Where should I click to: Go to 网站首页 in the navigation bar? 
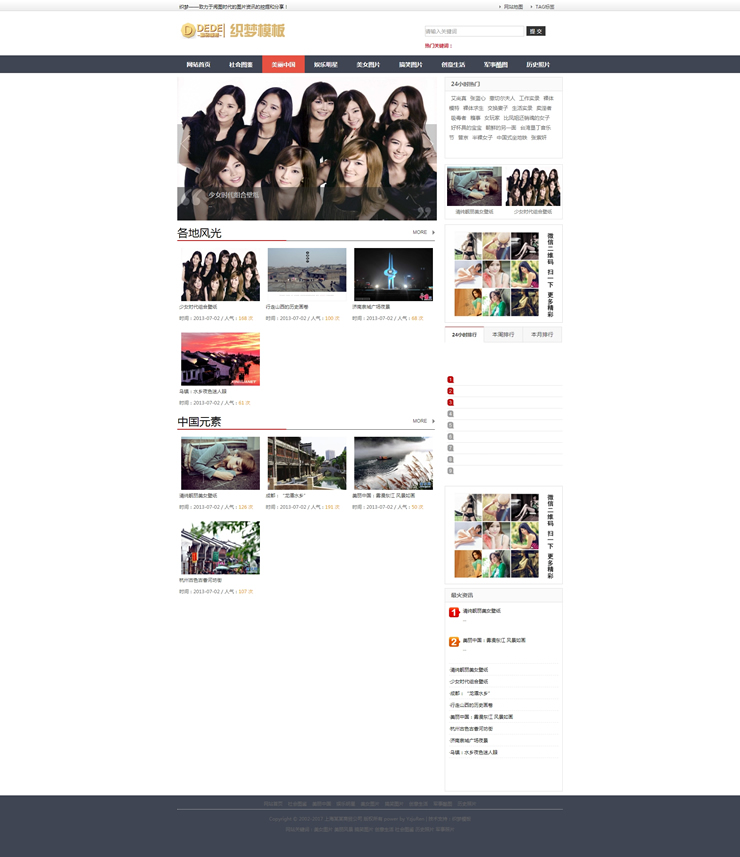pos(198,64)
